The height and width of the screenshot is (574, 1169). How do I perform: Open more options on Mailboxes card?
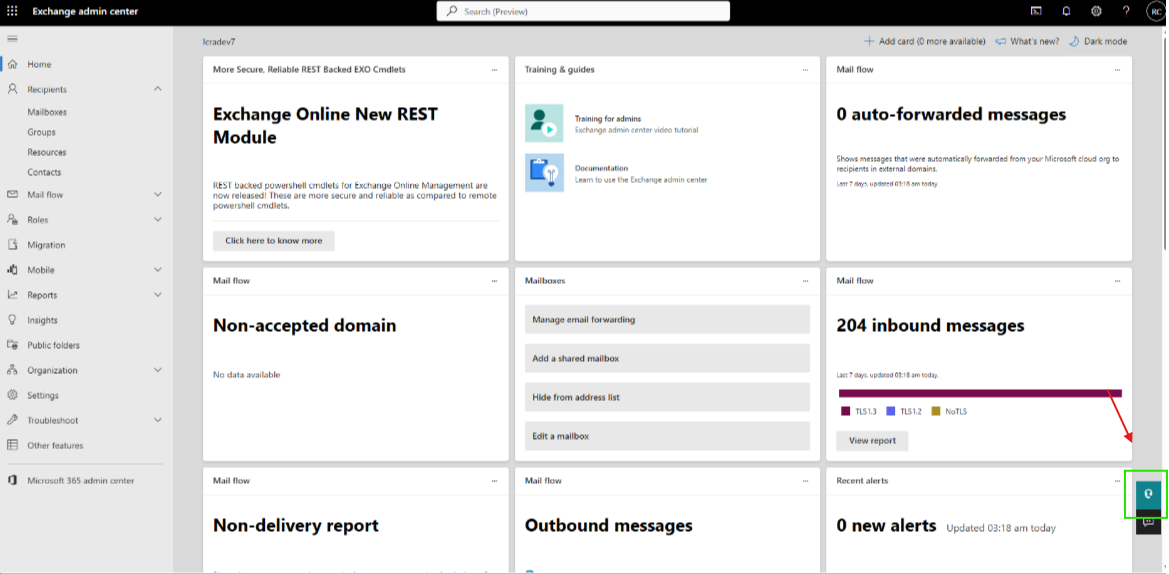click(805, 281)
